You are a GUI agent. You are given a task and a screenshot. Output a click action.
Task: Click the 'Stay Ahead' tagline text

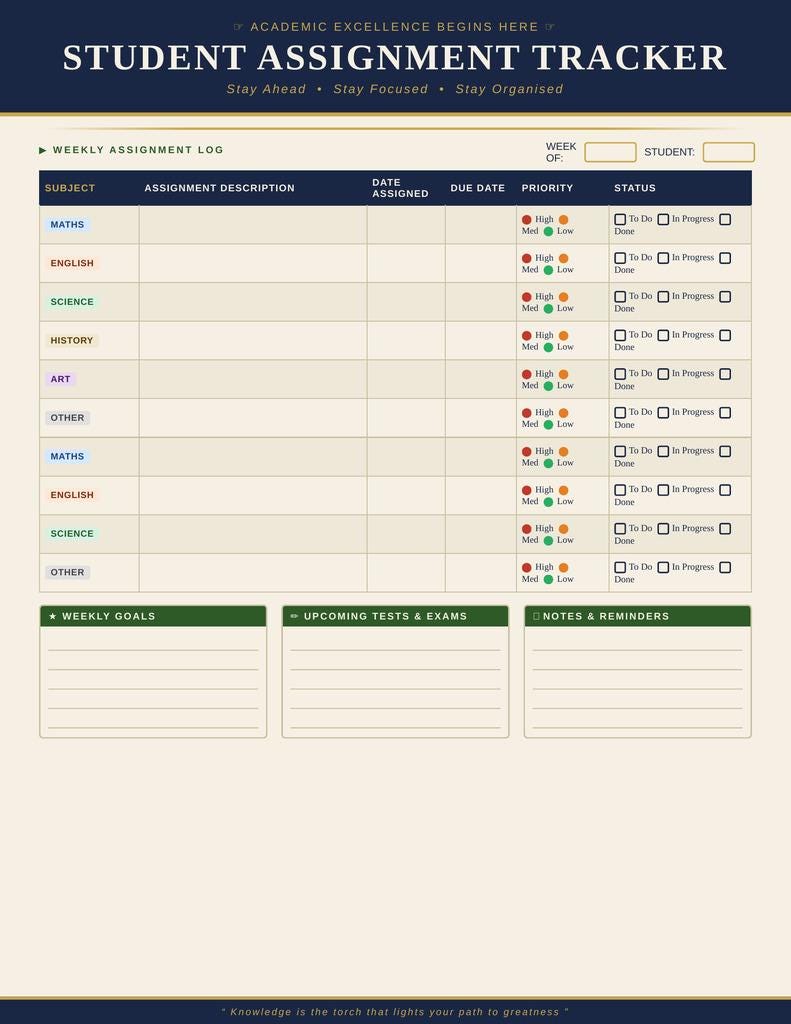pyautogui.click(x=266, y=89)
